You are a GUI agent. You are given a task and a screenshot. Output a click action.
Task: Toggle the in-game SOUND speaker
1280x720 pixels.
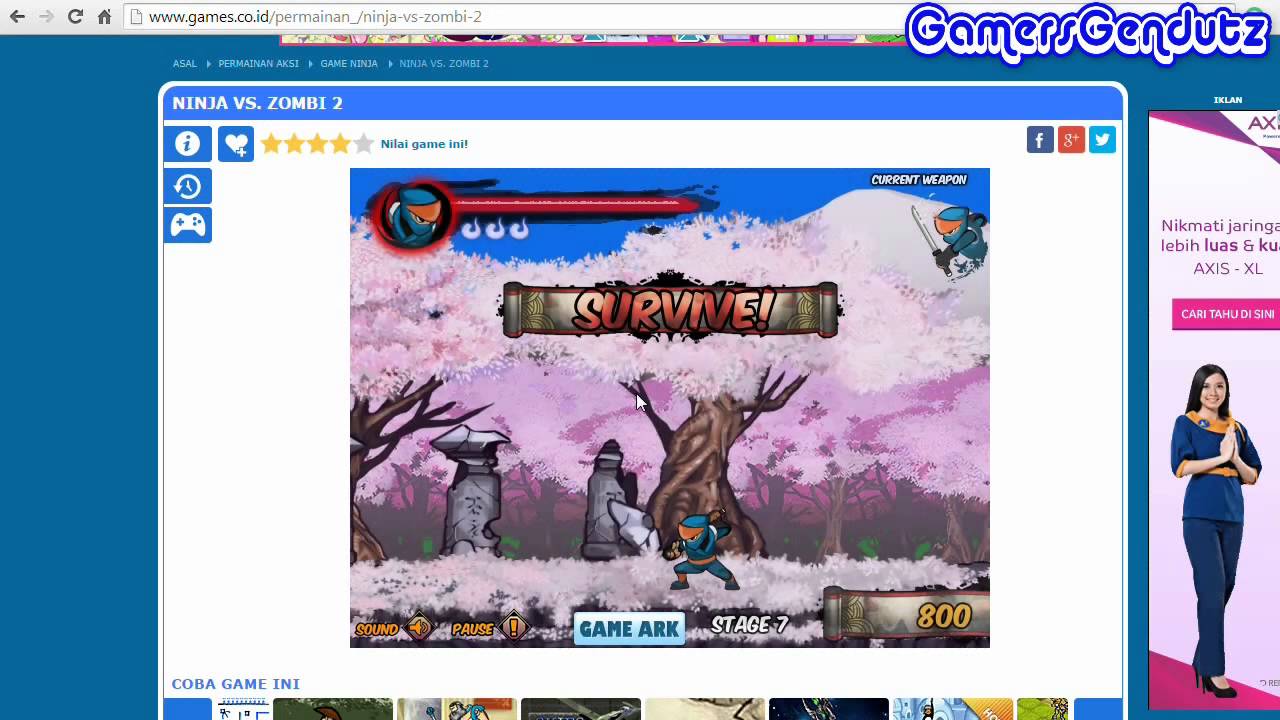coord(418,628)
